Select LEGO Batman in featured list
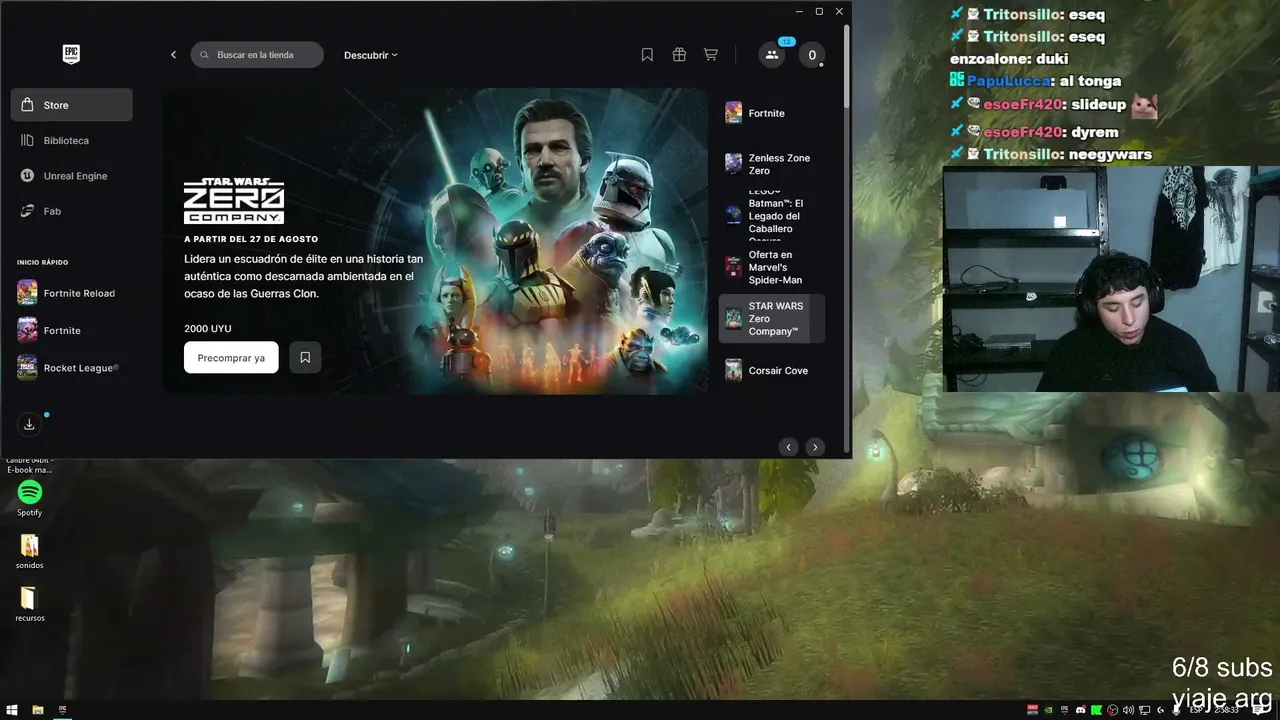Image resolution: width=1280 pixels, height=720 pixels. point(772,215)
